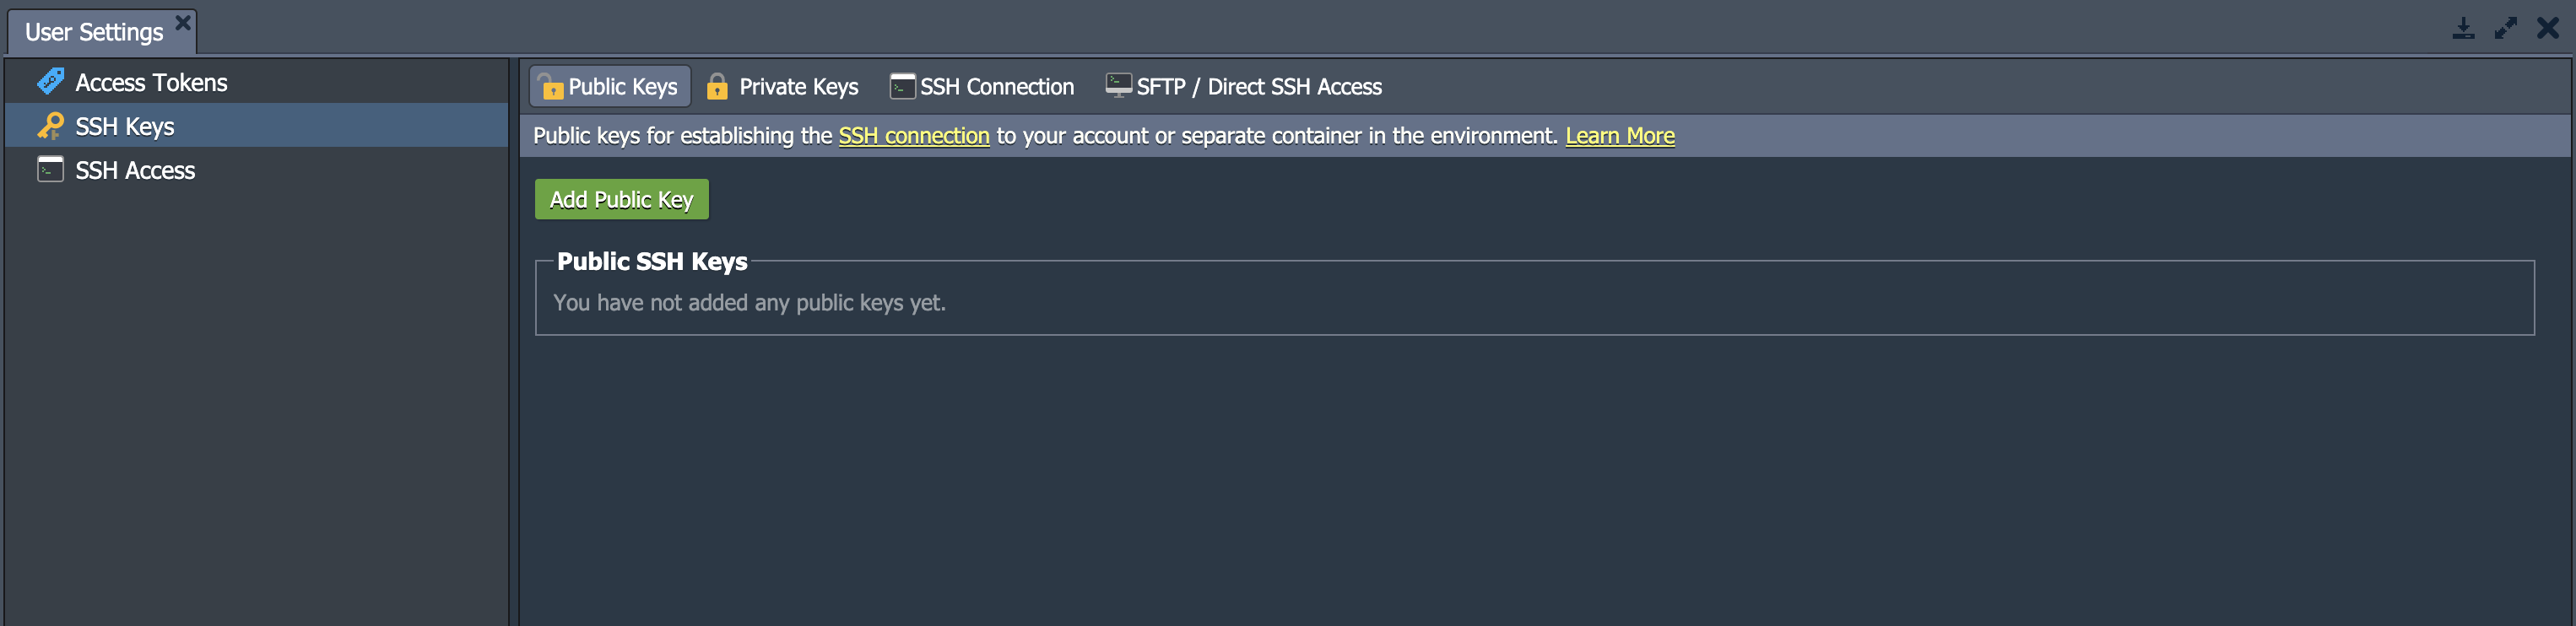Viewport: 2576px width, 626px height.
Task: Open Access Tokens in sidebar
Action: (257, 82)
